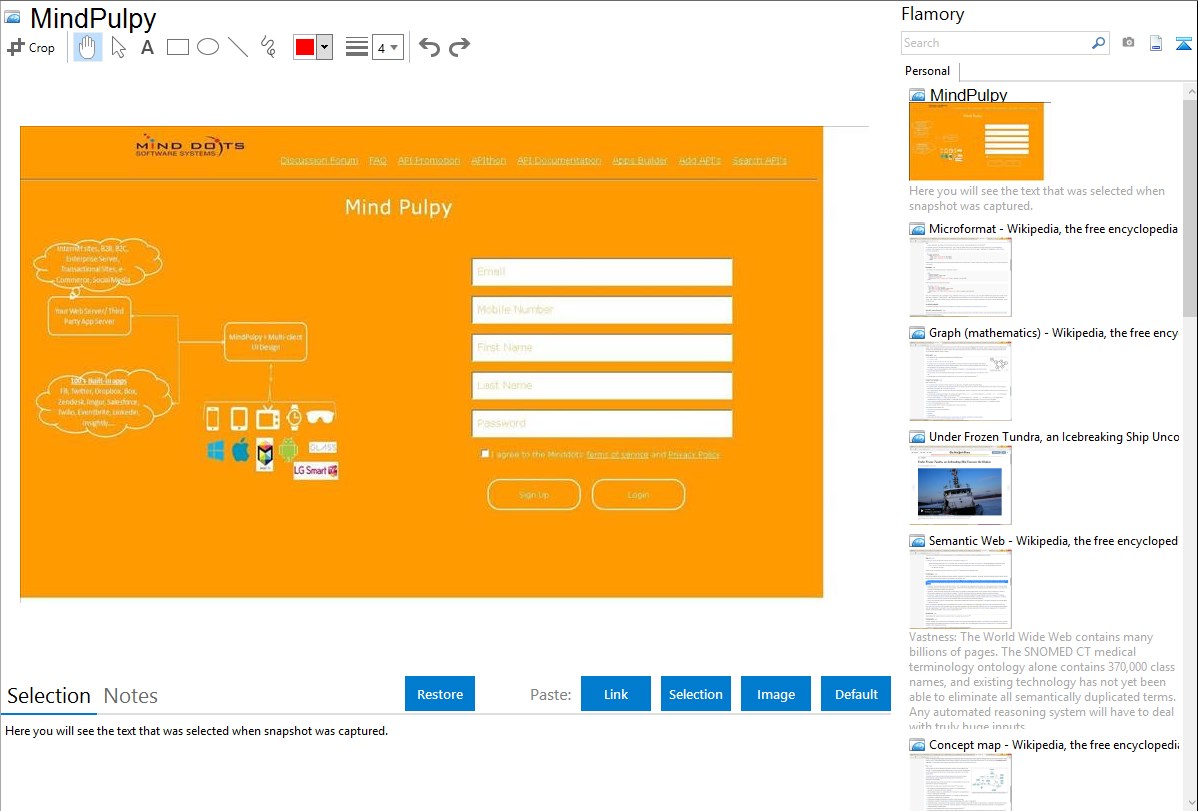
Task: Check the terms of service agreement box
Action: (x=484, y=454)
